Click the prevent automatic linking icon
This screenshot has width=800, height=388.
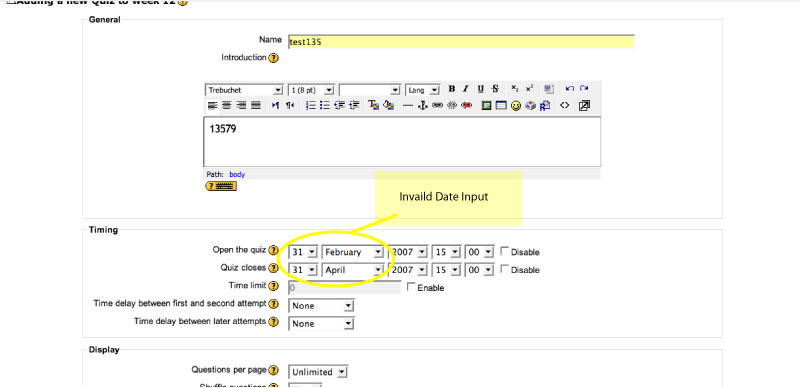click(x=466, y=105)
